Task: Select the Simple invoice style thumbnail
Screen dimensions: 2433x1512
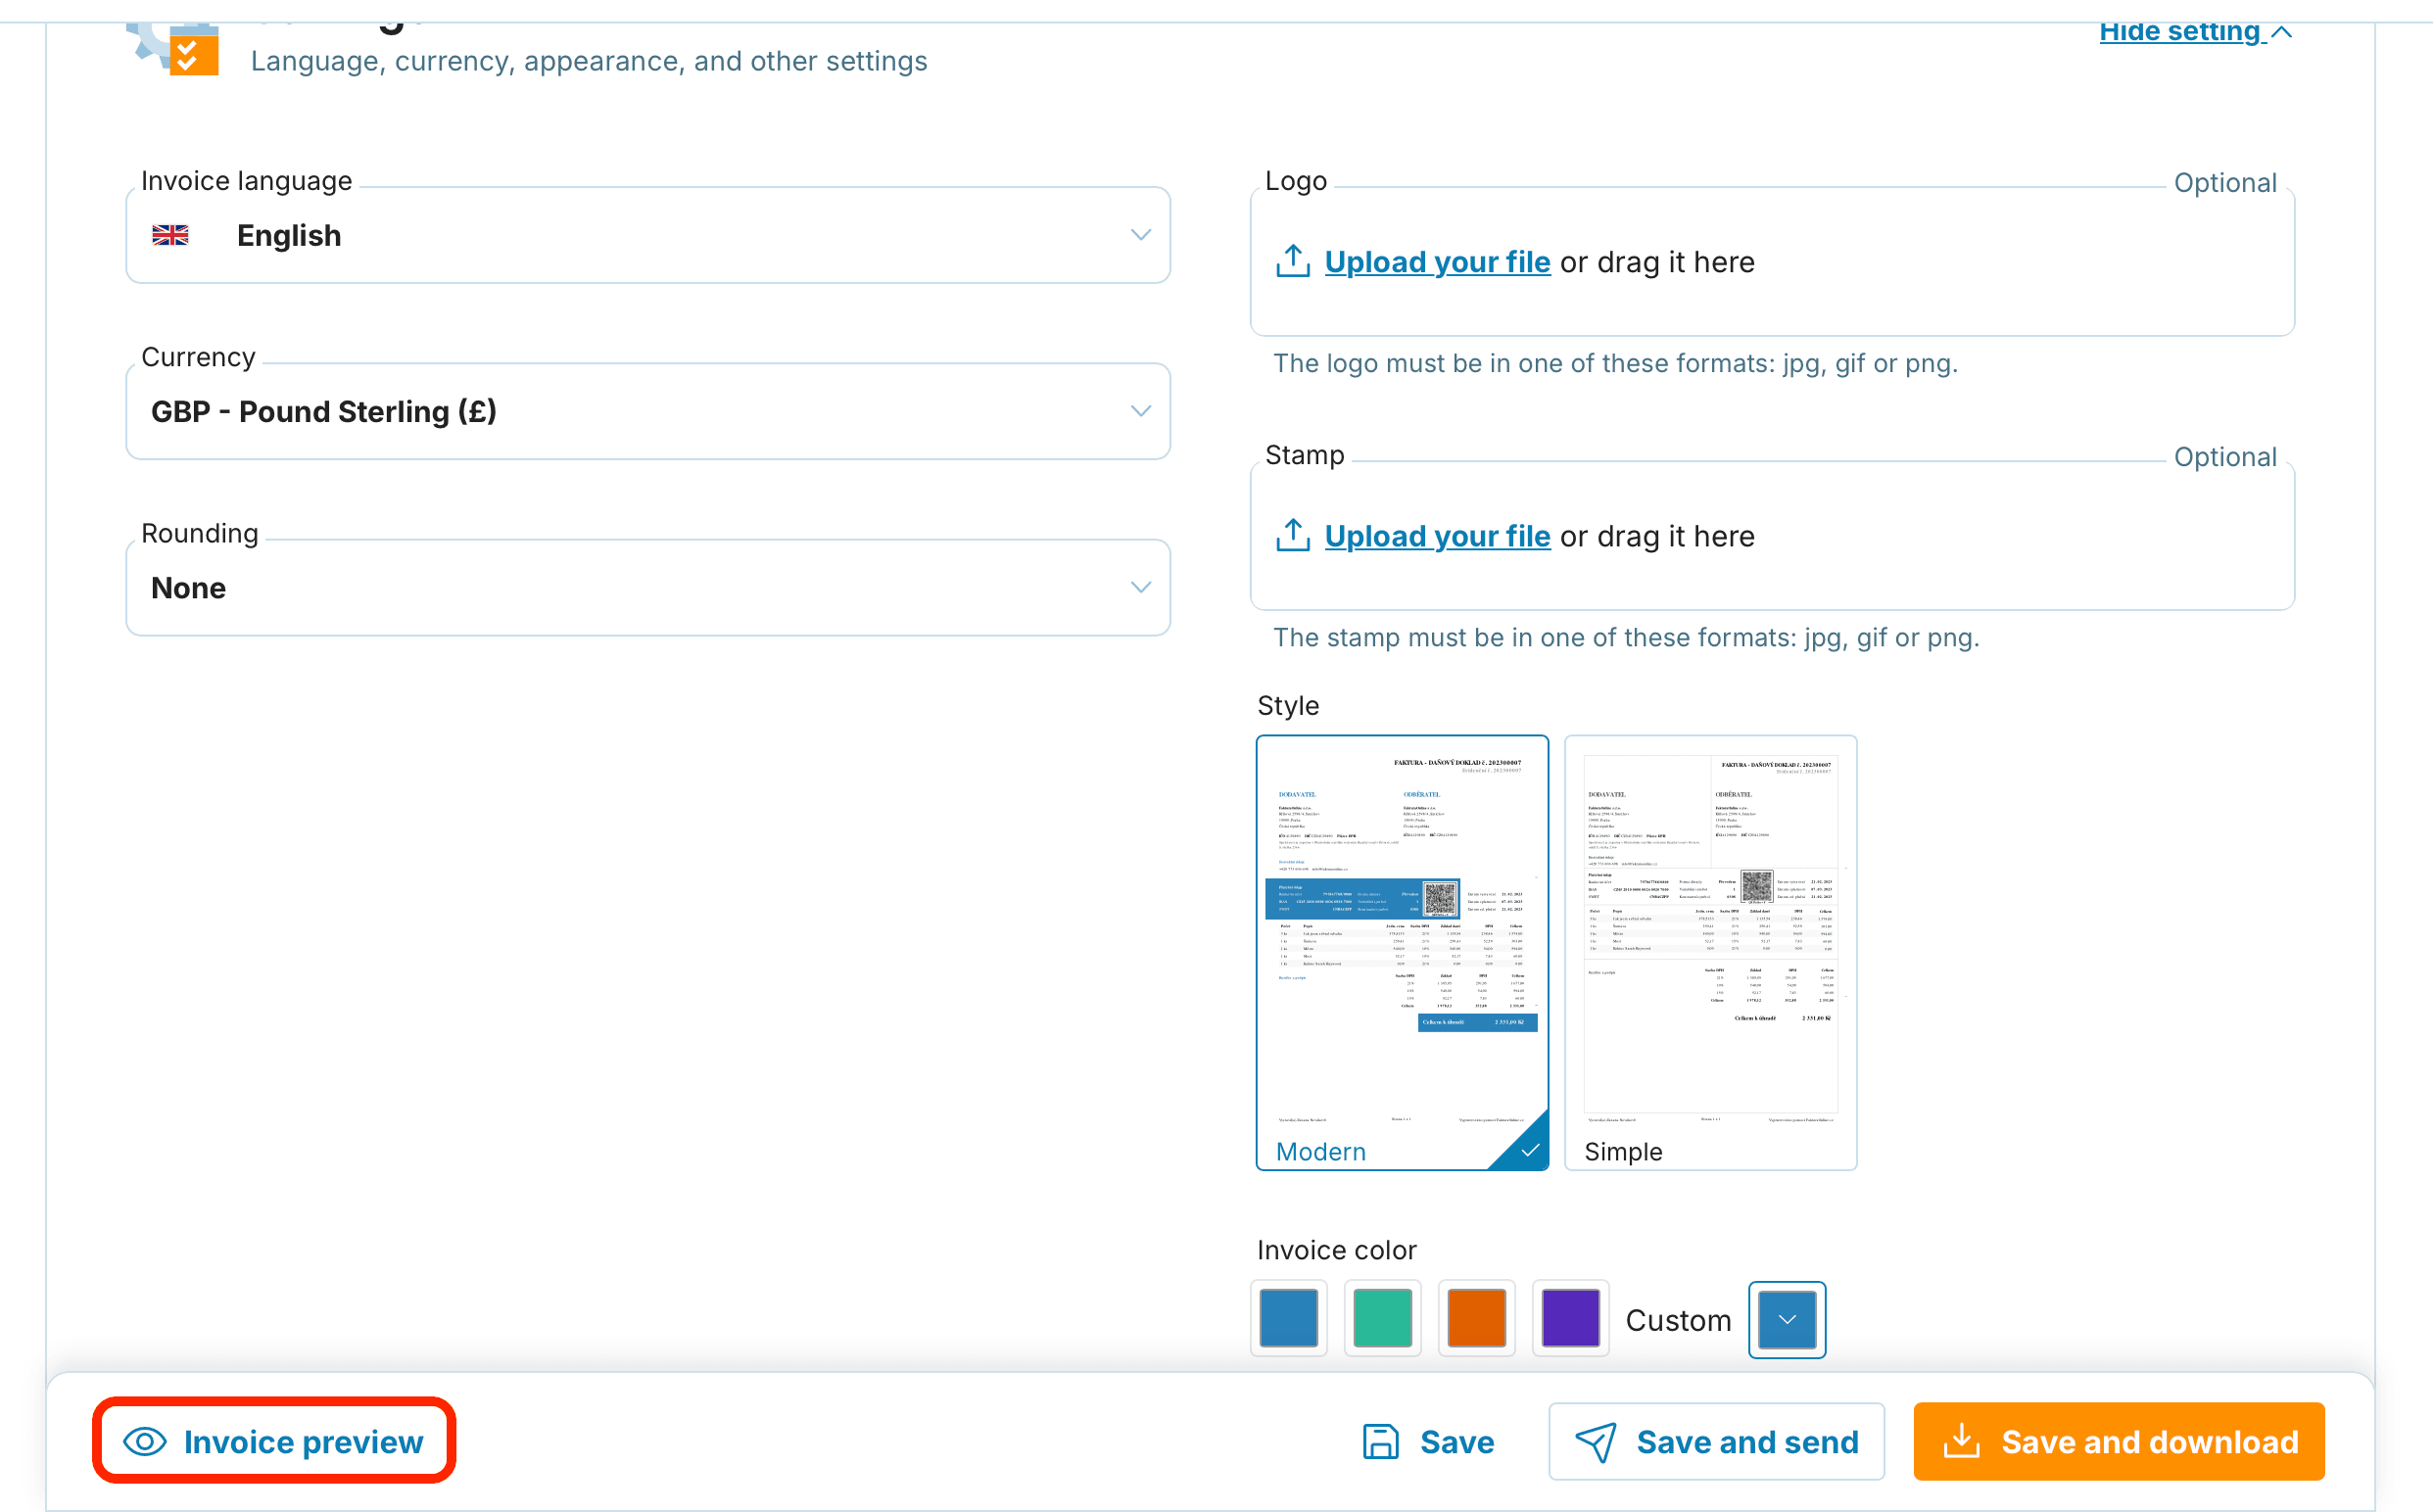Action: (1711, 952)
